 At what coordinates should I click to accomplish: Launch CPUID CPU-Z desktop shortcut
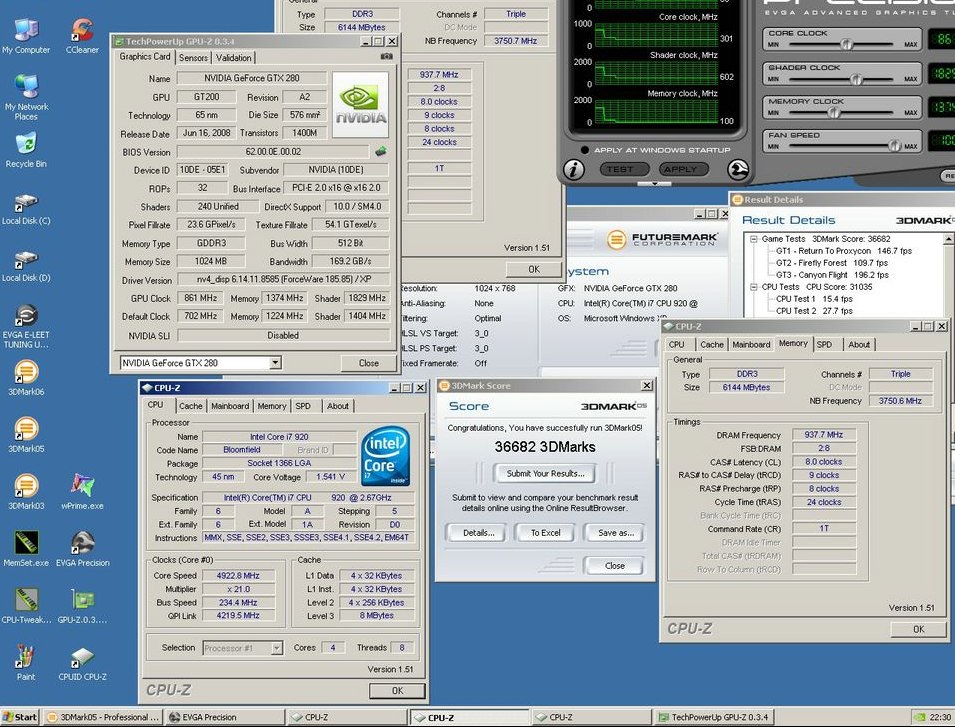coord(82,662)
